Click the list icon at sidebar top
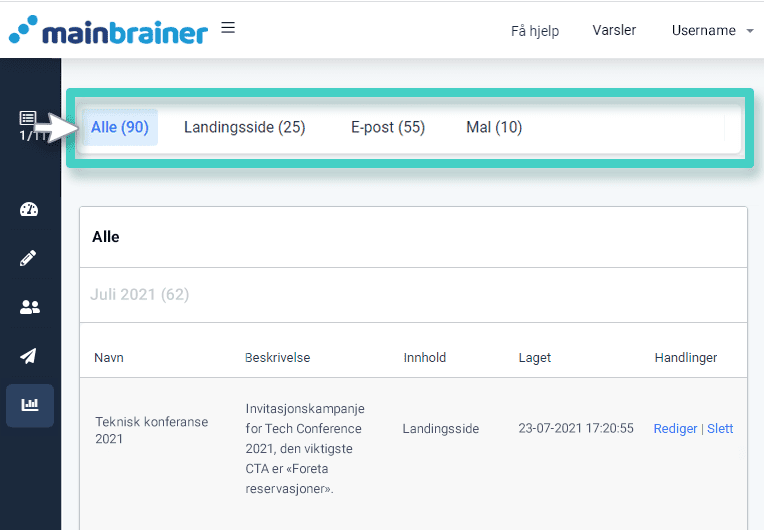This screenshot has height=530, width=764. pos(28,118)
